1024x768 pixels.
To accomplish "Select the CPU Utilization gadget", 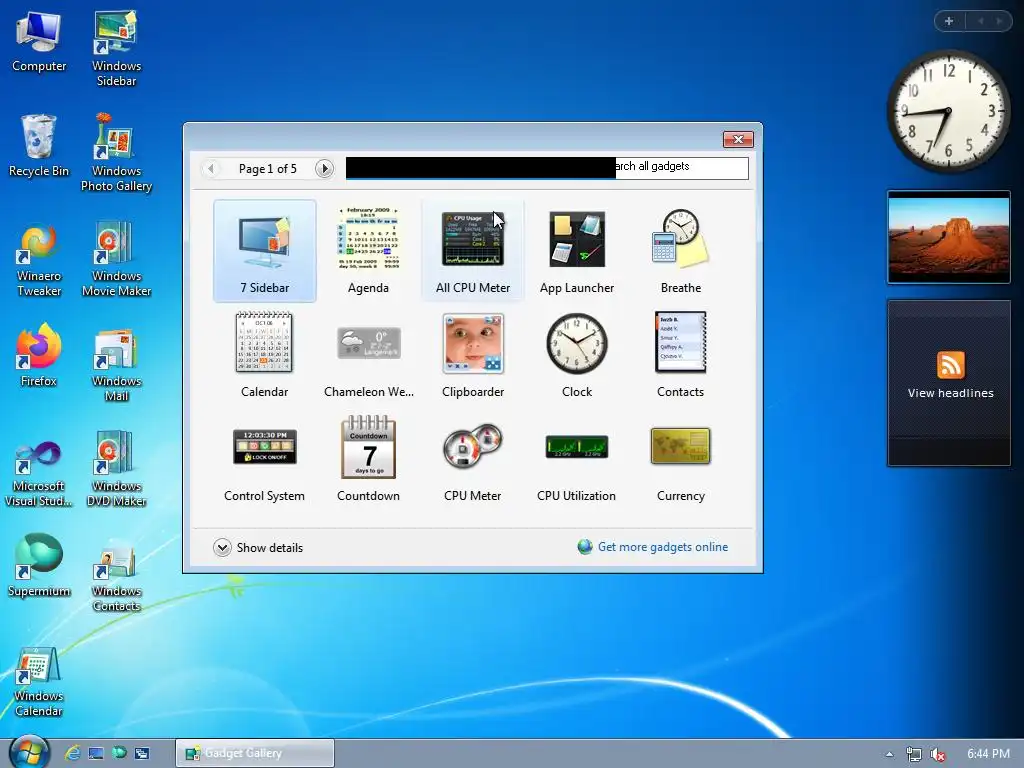I will (x=577, y=458).
